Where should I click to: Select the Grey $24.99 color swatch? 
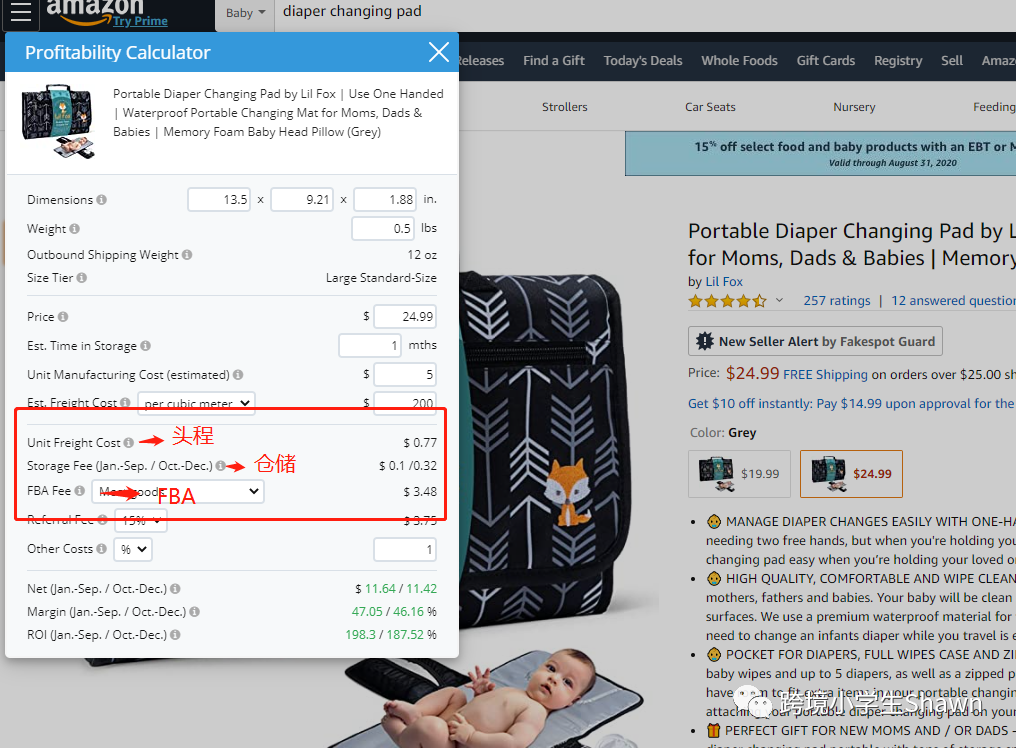point(851,474)
